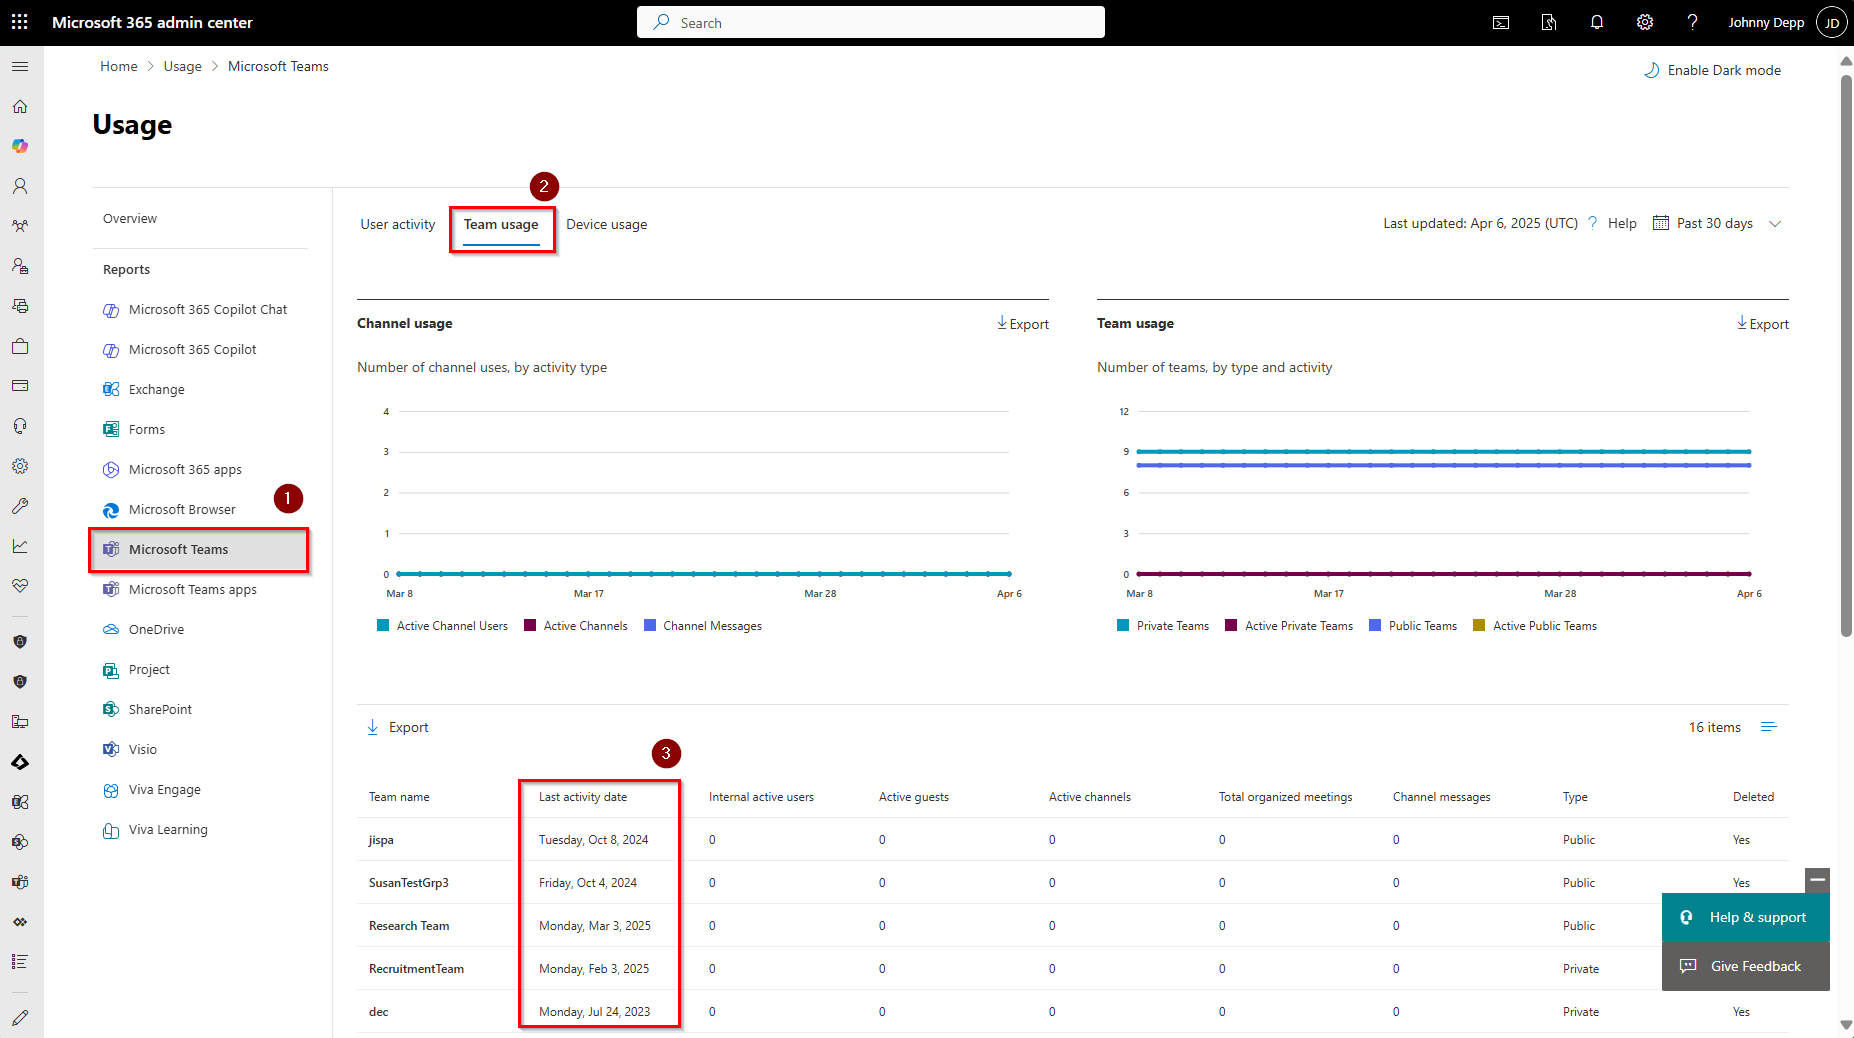This screenshot has height=1038, width=1854.
Task: Click the Active Private Teams color swatch
Action: pos(1231,626)
